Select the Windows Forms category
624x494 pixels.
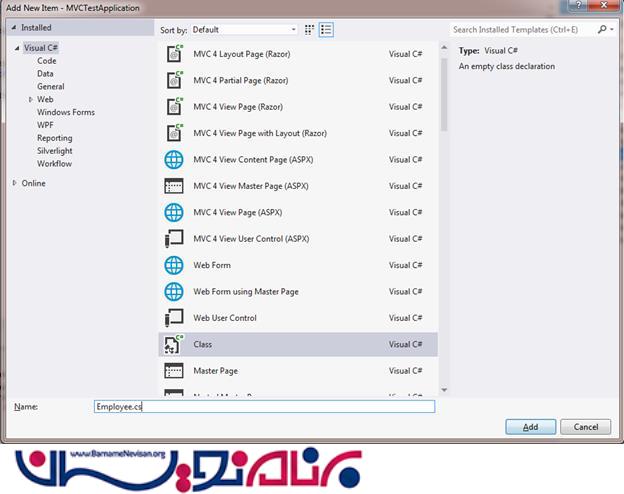pyautogui.click(x=66, y=113)
